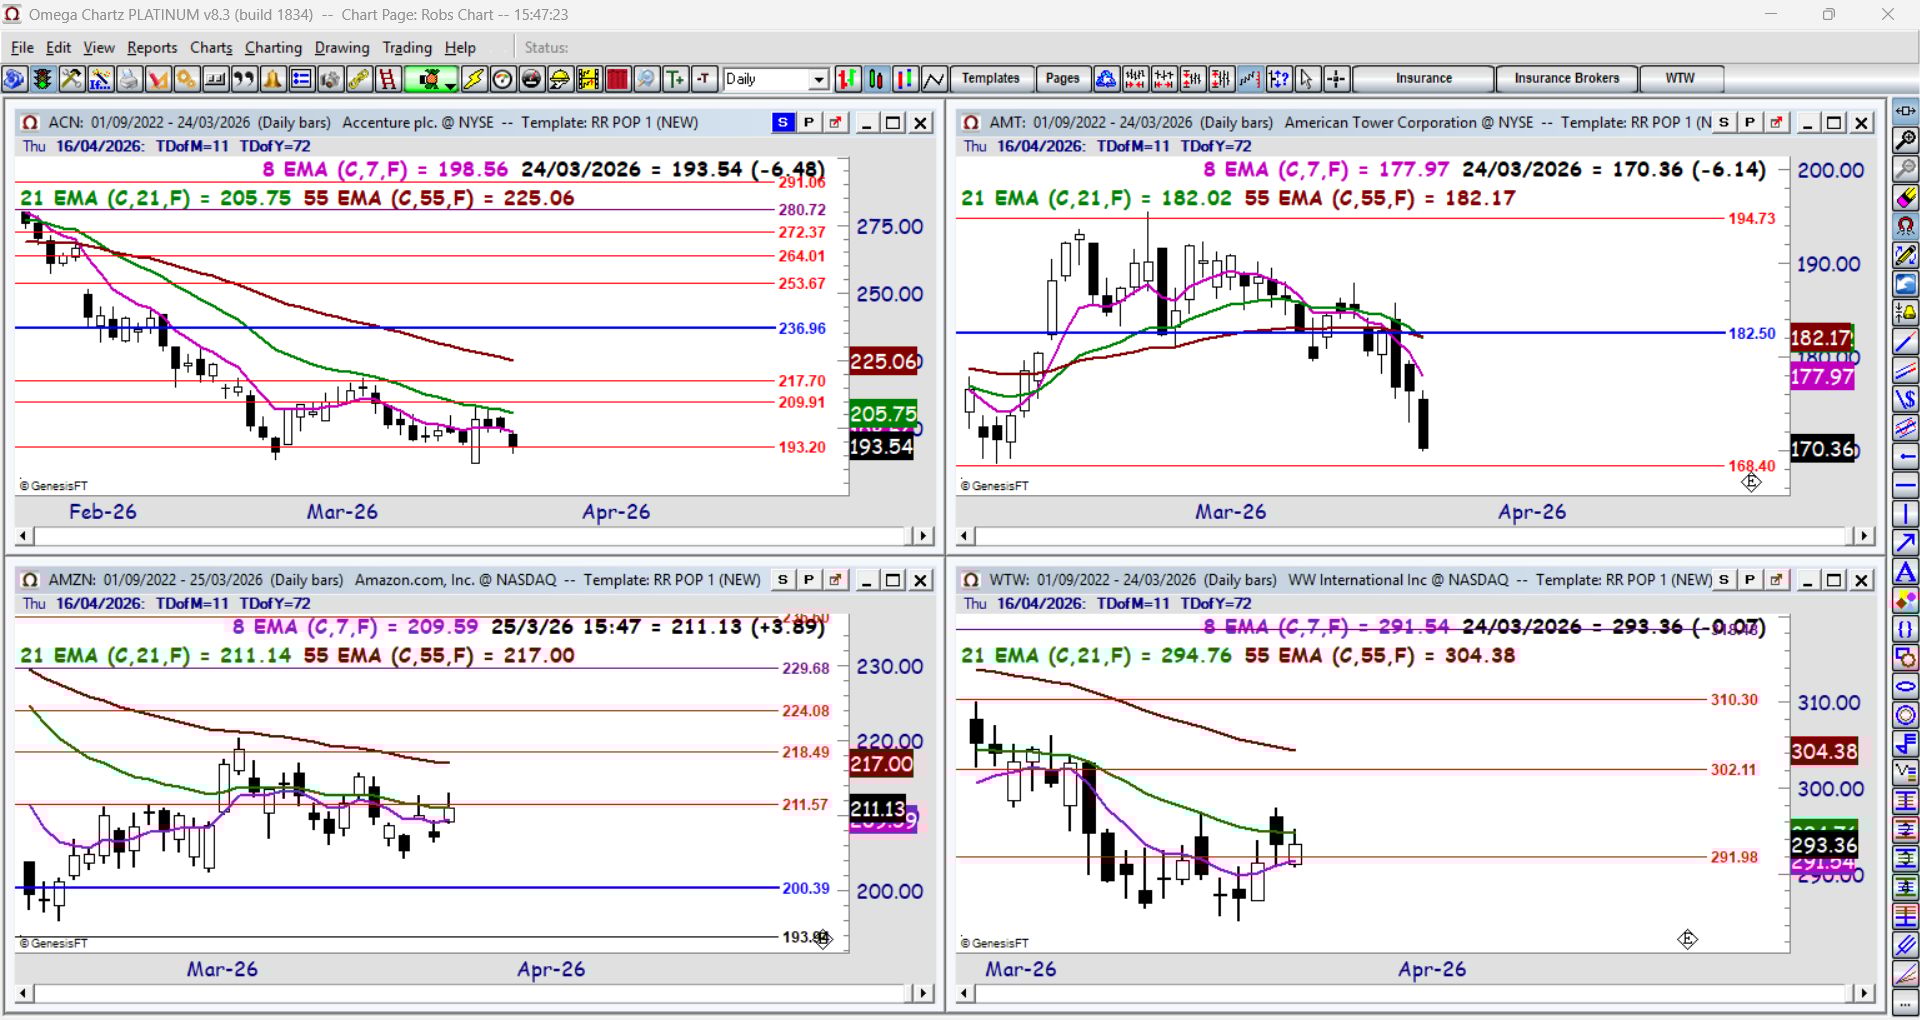Click the Templates button
The image size is (1920, 1020).
pos(990,78)
